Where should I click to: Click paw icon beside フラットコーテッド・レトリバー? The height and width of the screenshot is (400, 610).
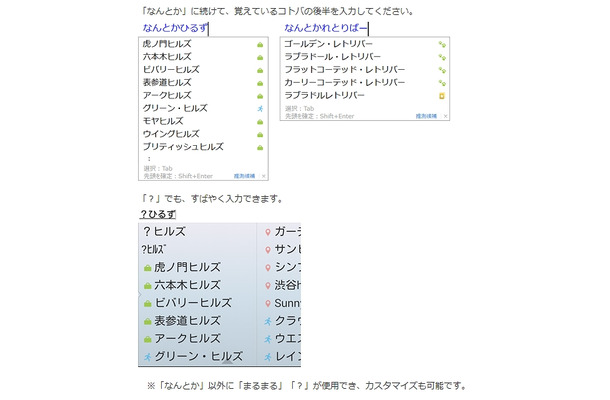442,70
